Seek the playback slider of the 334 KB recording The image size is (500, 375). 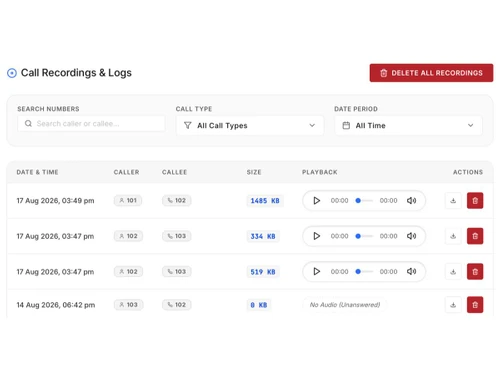(x=364, y=236)
